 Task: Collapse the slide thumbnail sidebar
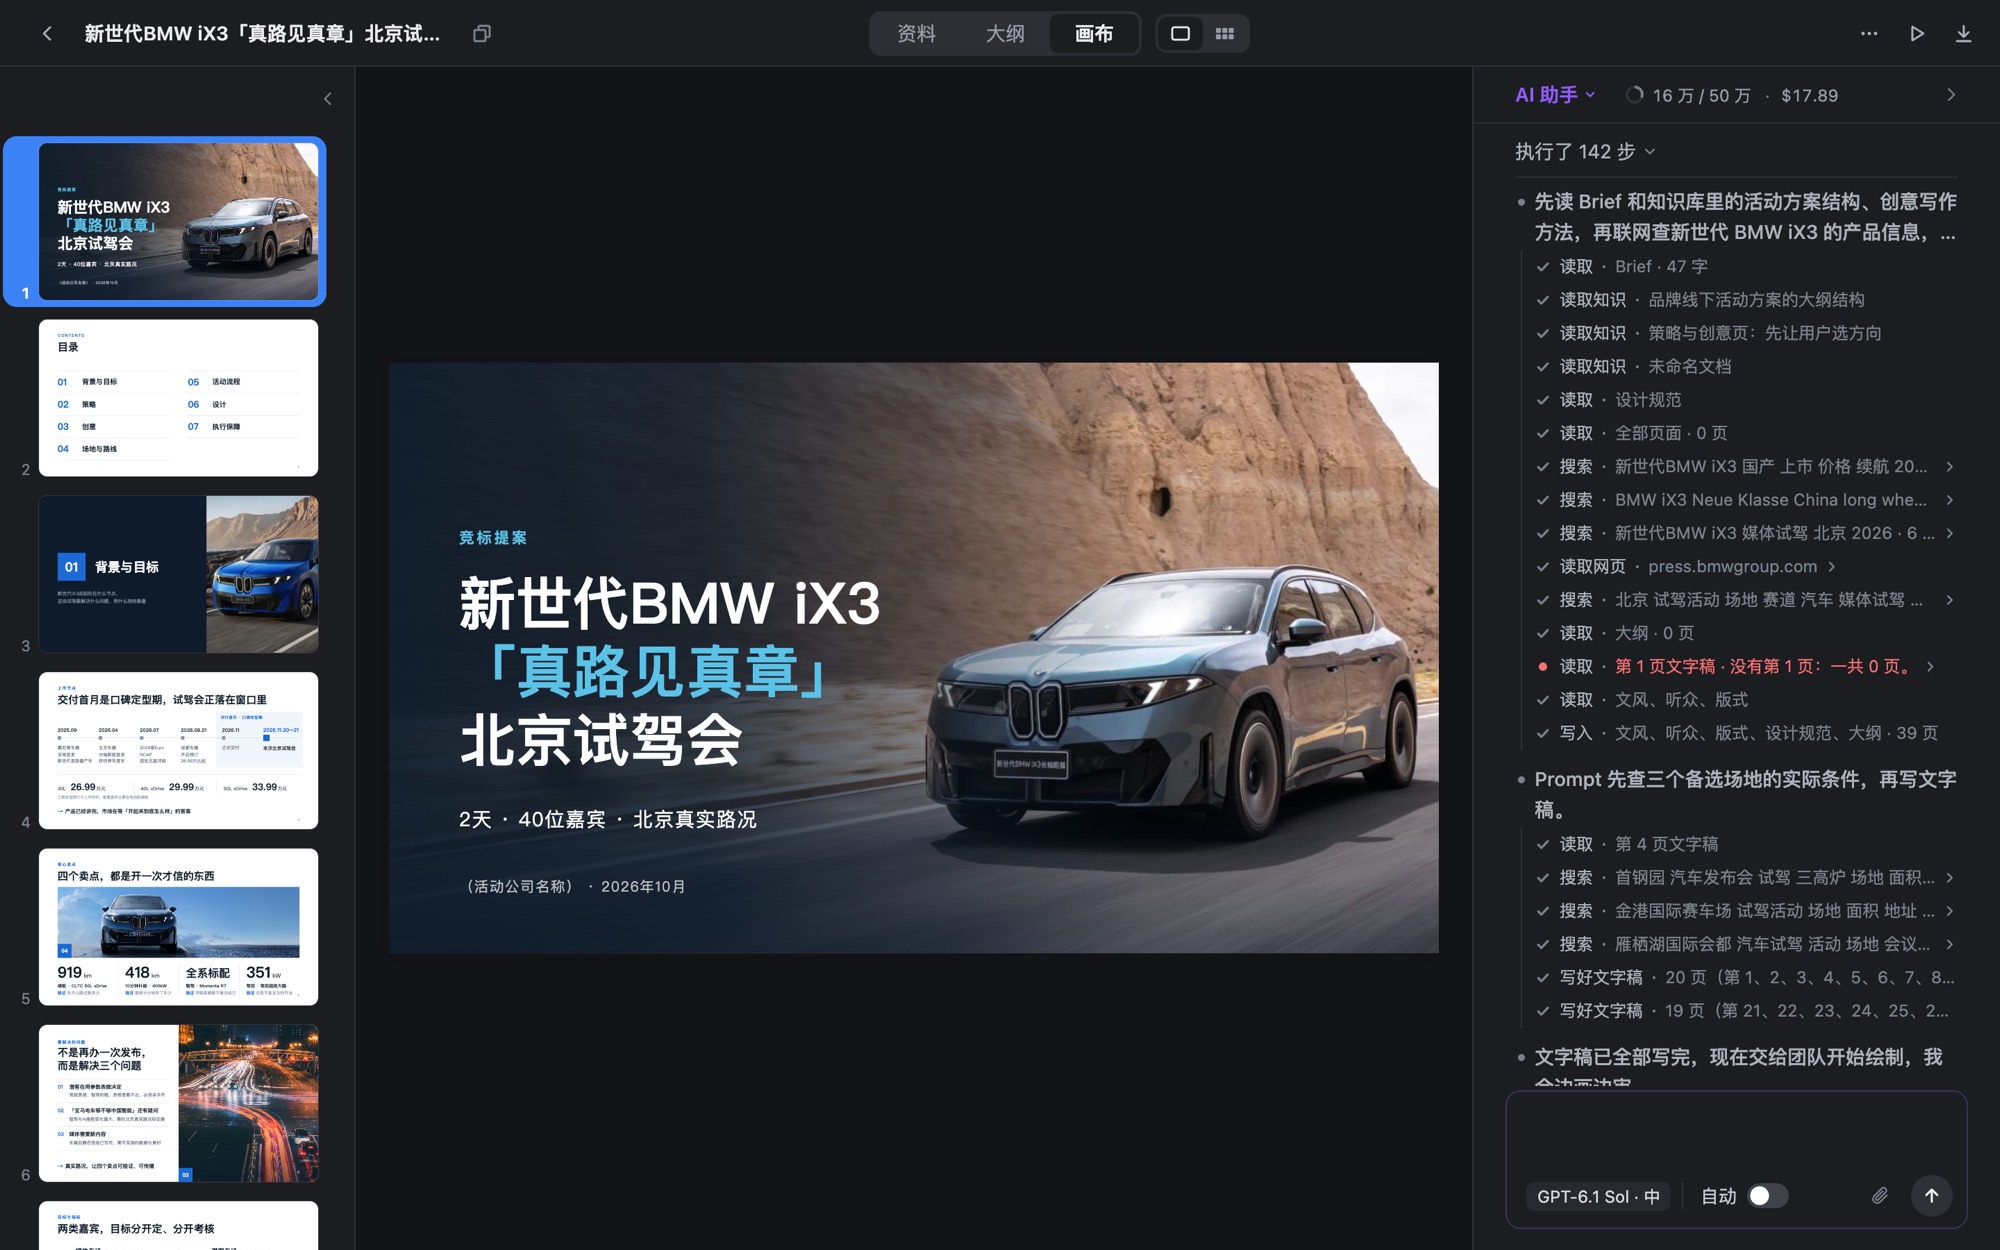[328, 99]
